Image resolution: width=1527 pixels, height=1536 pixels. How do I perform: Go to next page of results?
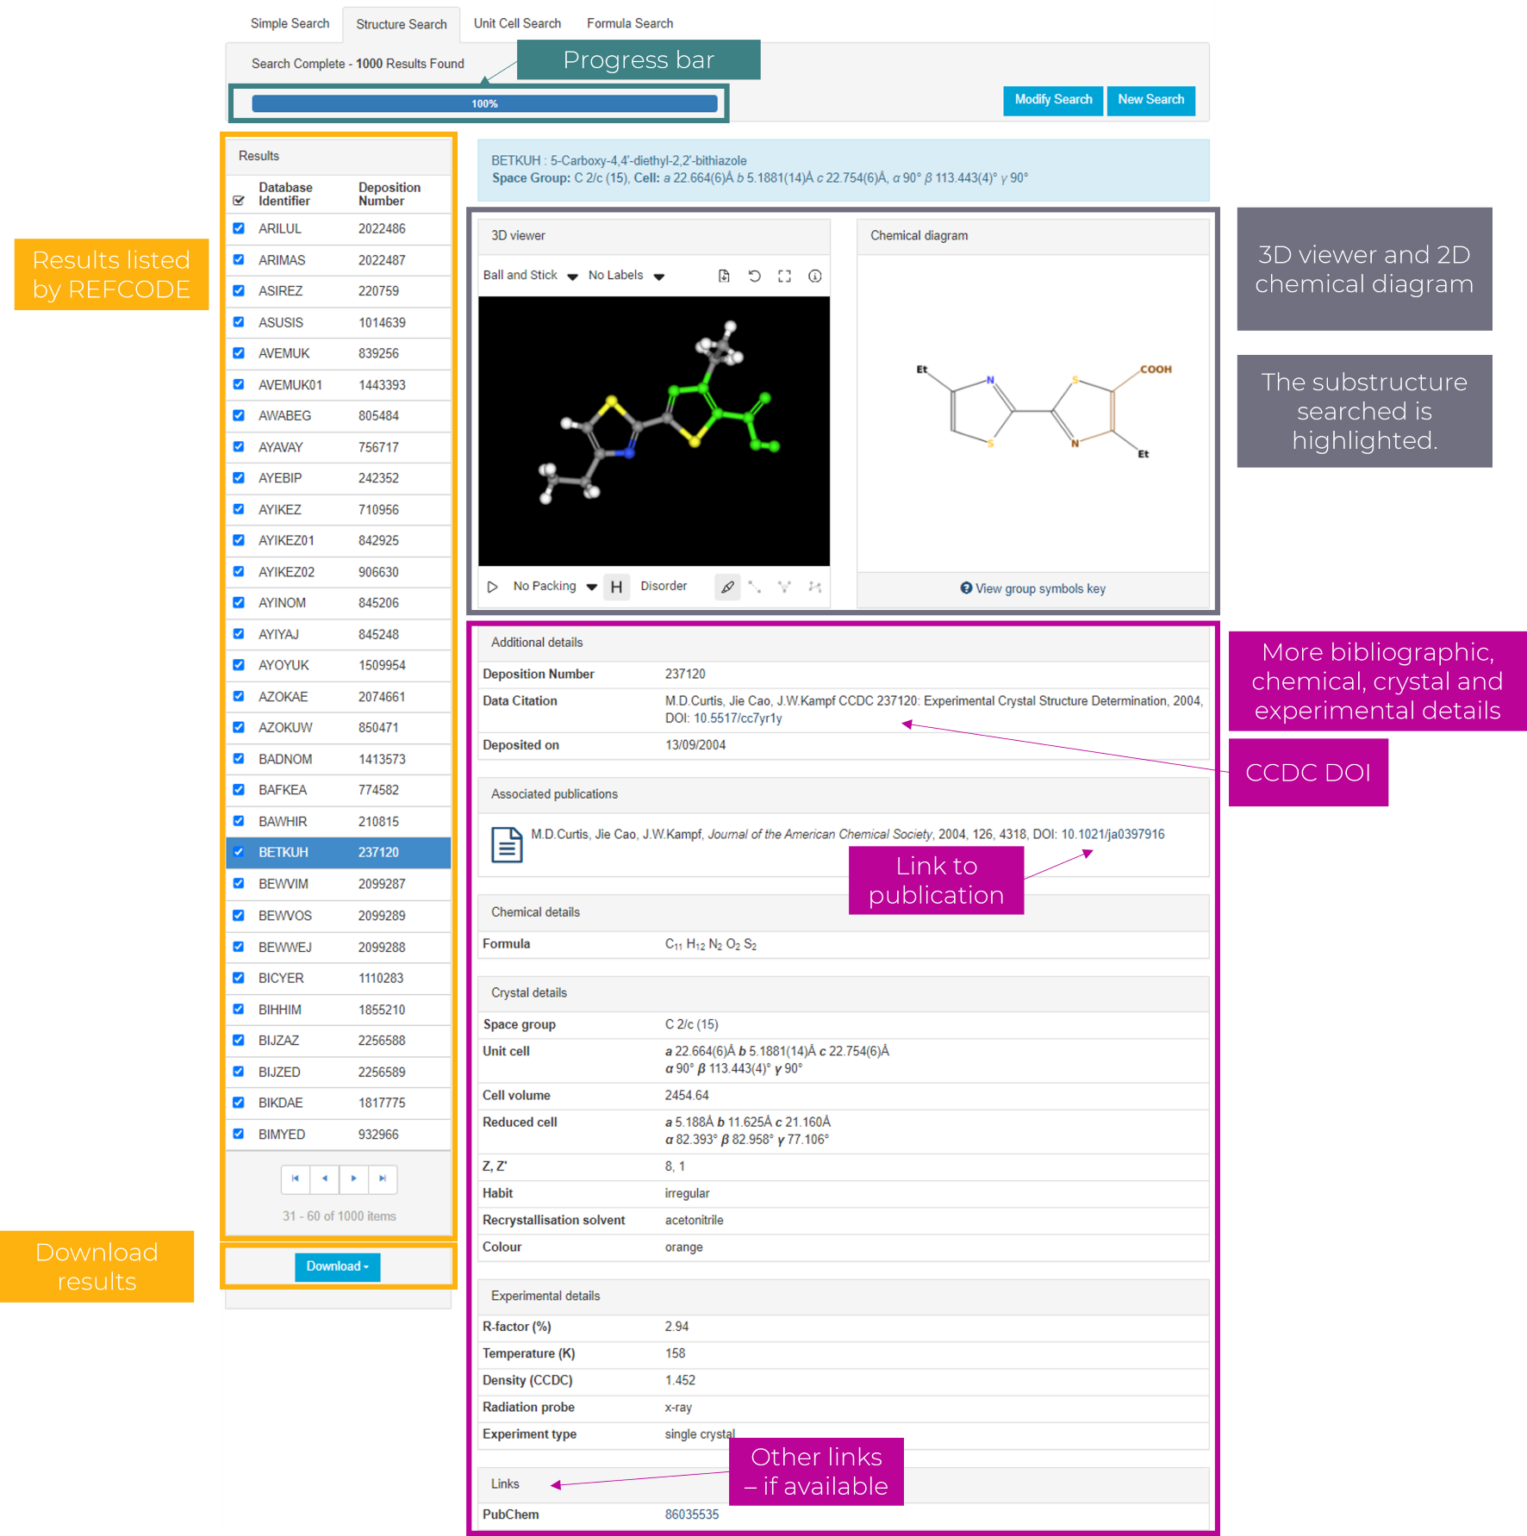click(x=354, y=1180)
